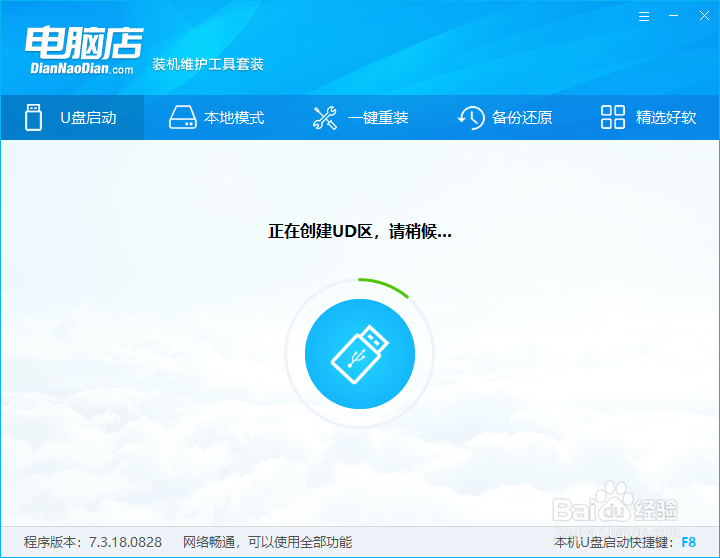Select the U盘启动 tab label
720x558 pixels.
(88, 118)
